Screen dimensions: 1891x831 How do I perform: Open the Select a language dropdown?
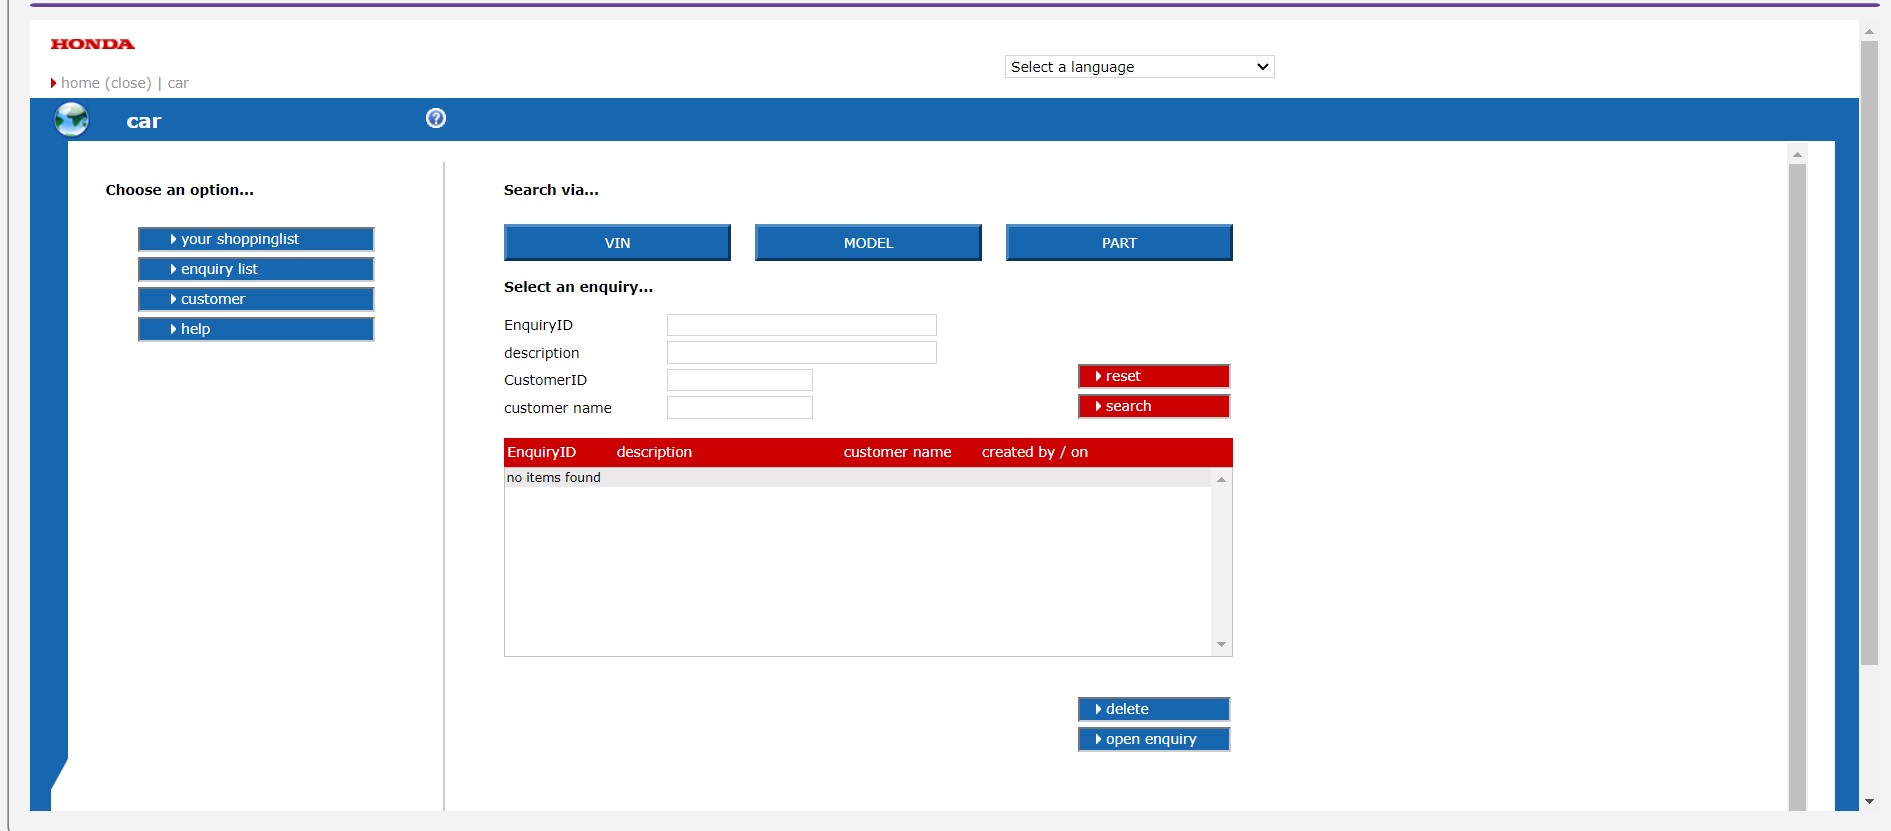(x=1139, y=67)
